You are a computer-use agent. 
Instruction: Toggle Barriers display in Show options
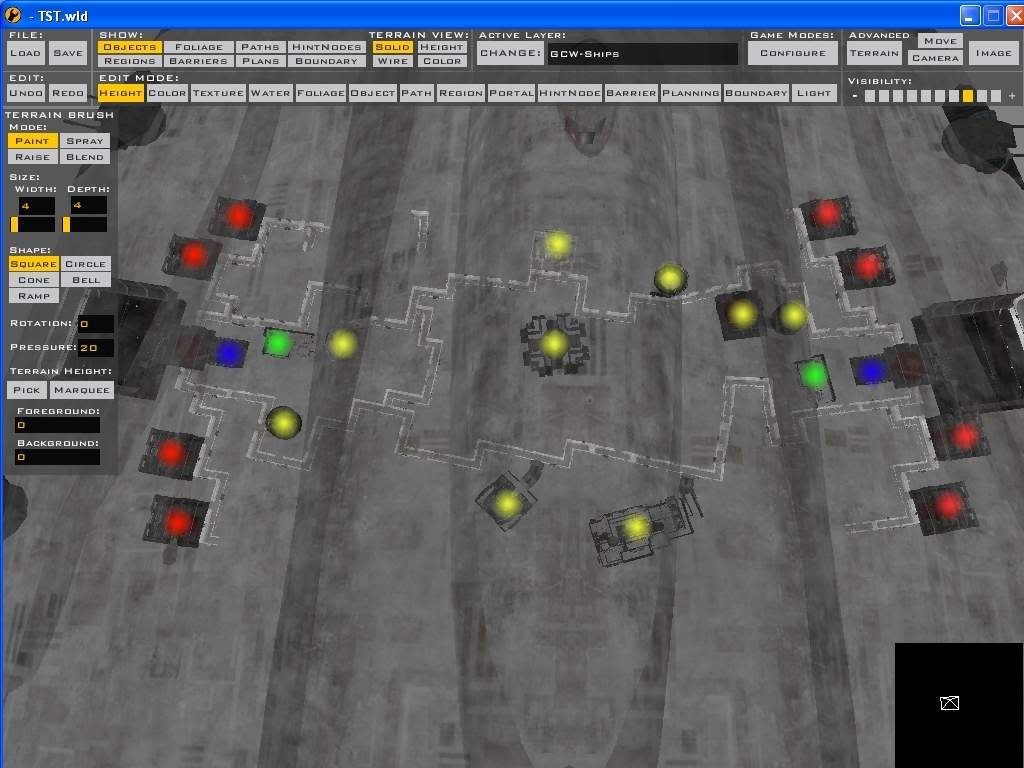[199, 61]
